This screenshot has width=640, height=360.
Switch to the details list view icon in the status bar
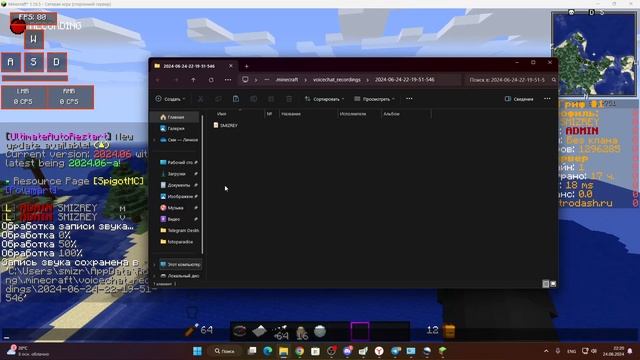[546, 284]
